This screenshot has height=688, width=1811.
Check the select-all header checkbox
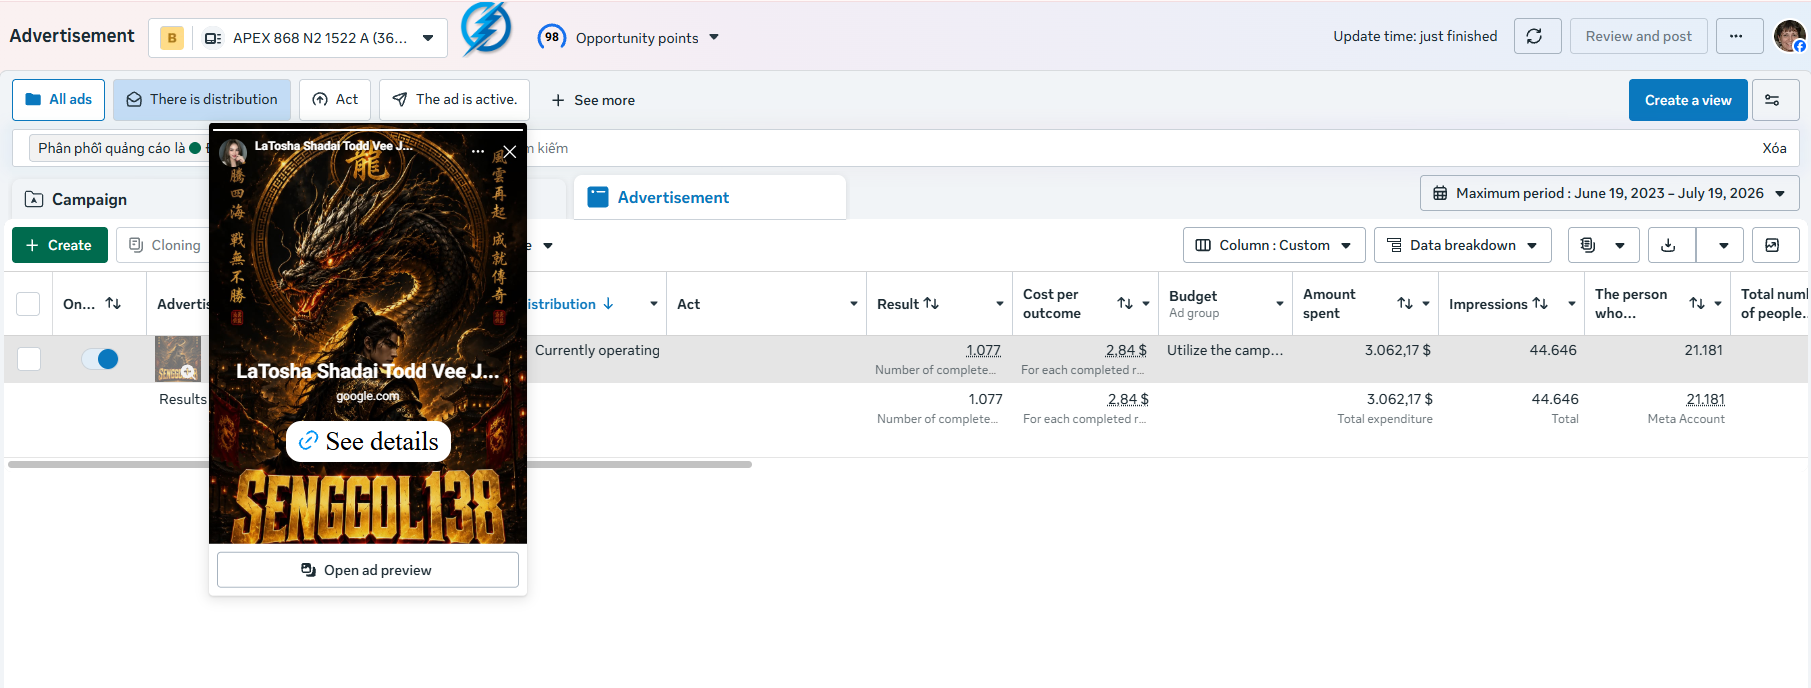pos(28,304)
